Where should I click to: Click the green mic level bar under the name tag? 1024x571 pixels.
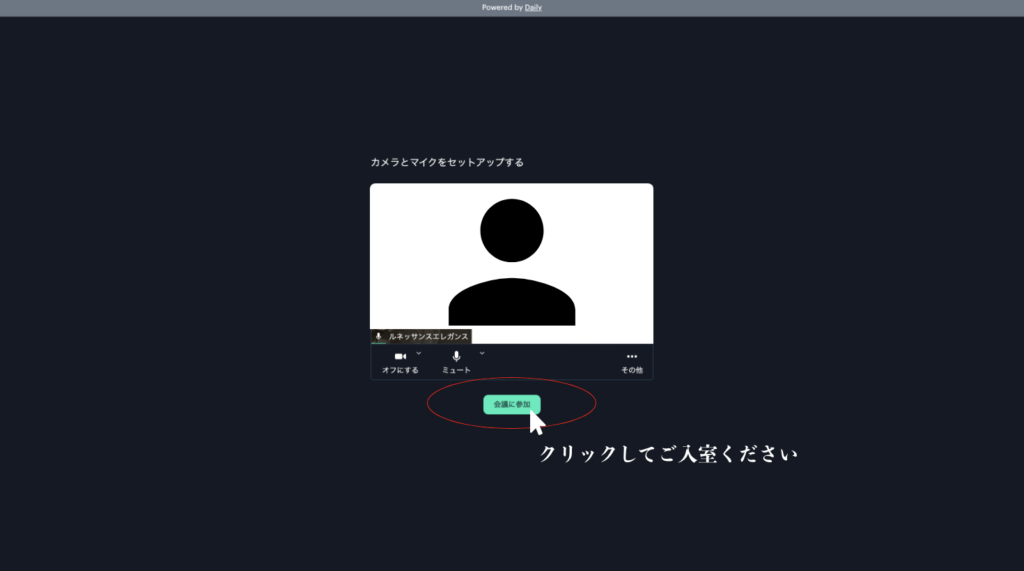click(380, 344)
